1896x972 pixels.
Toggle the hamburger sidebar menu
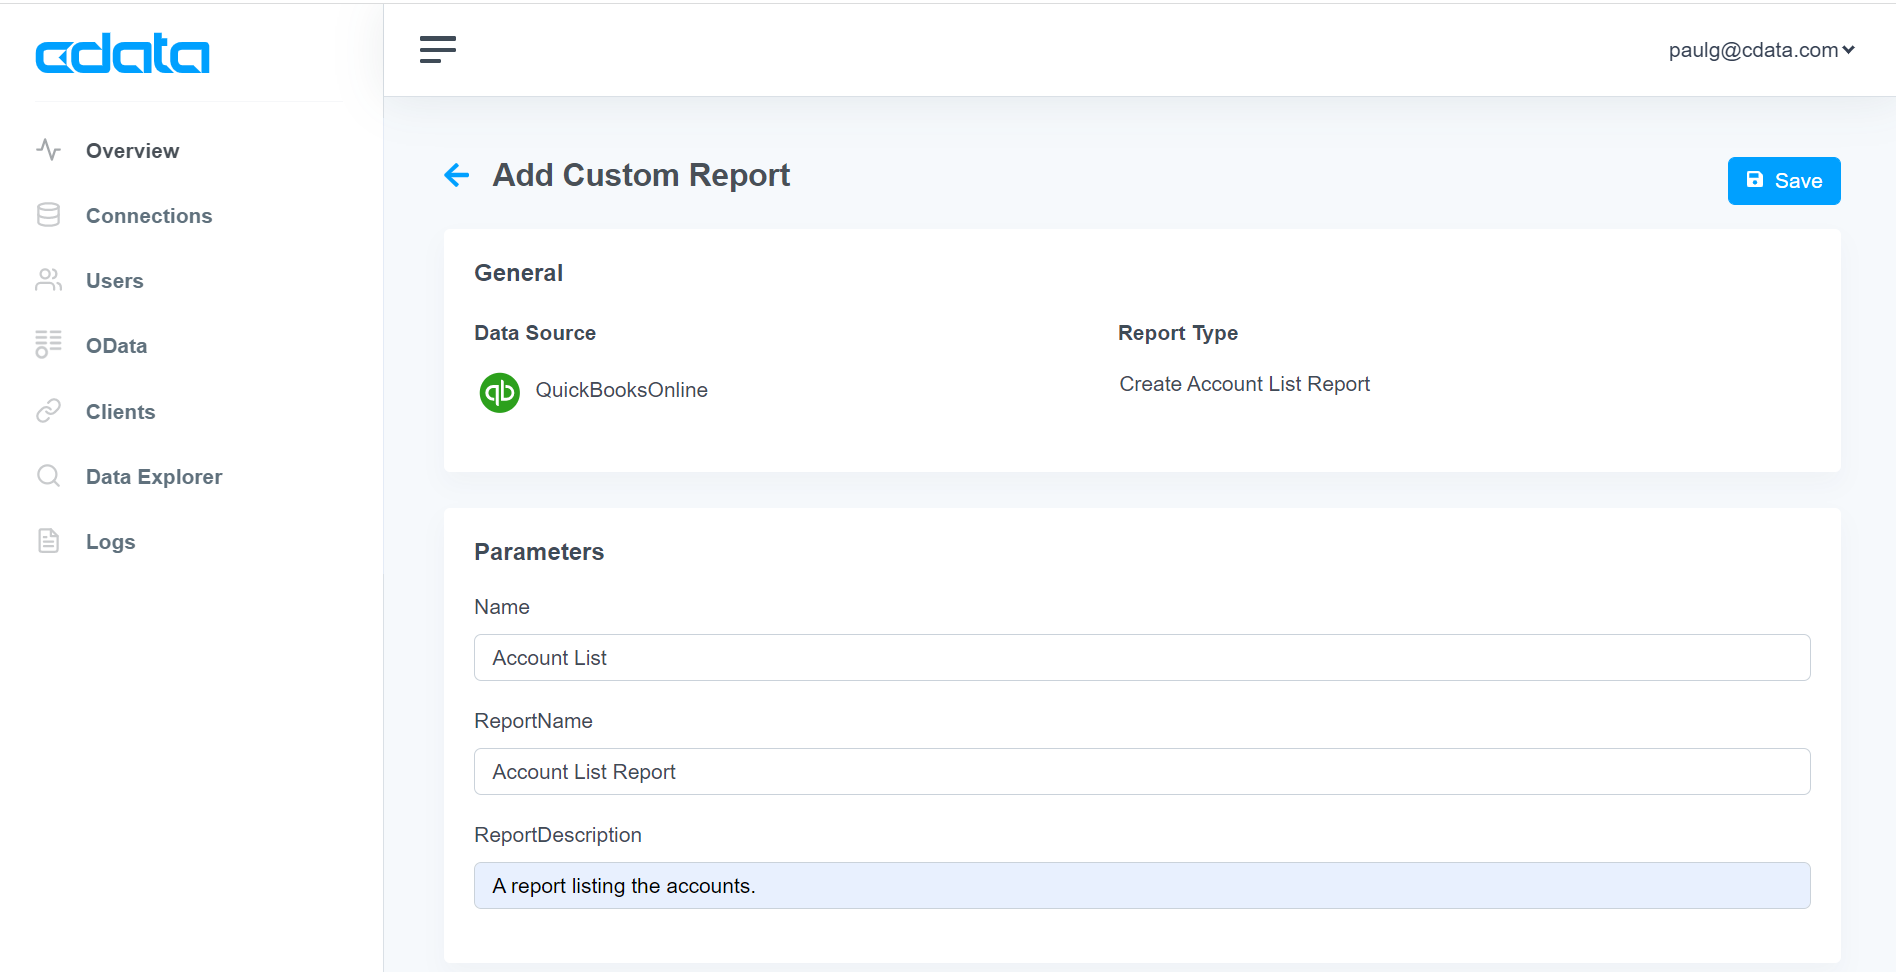pyautogui.click(x=438, y=49)
